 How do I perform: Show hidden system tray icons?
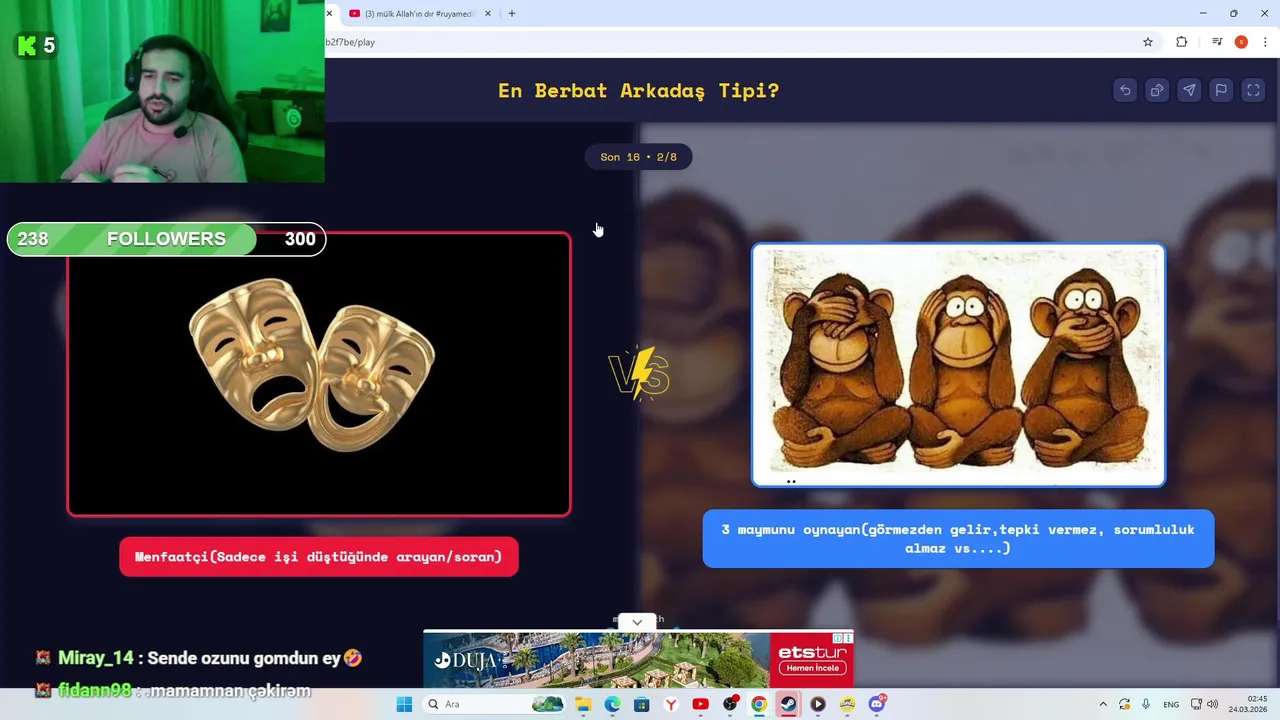(1103, 704)
